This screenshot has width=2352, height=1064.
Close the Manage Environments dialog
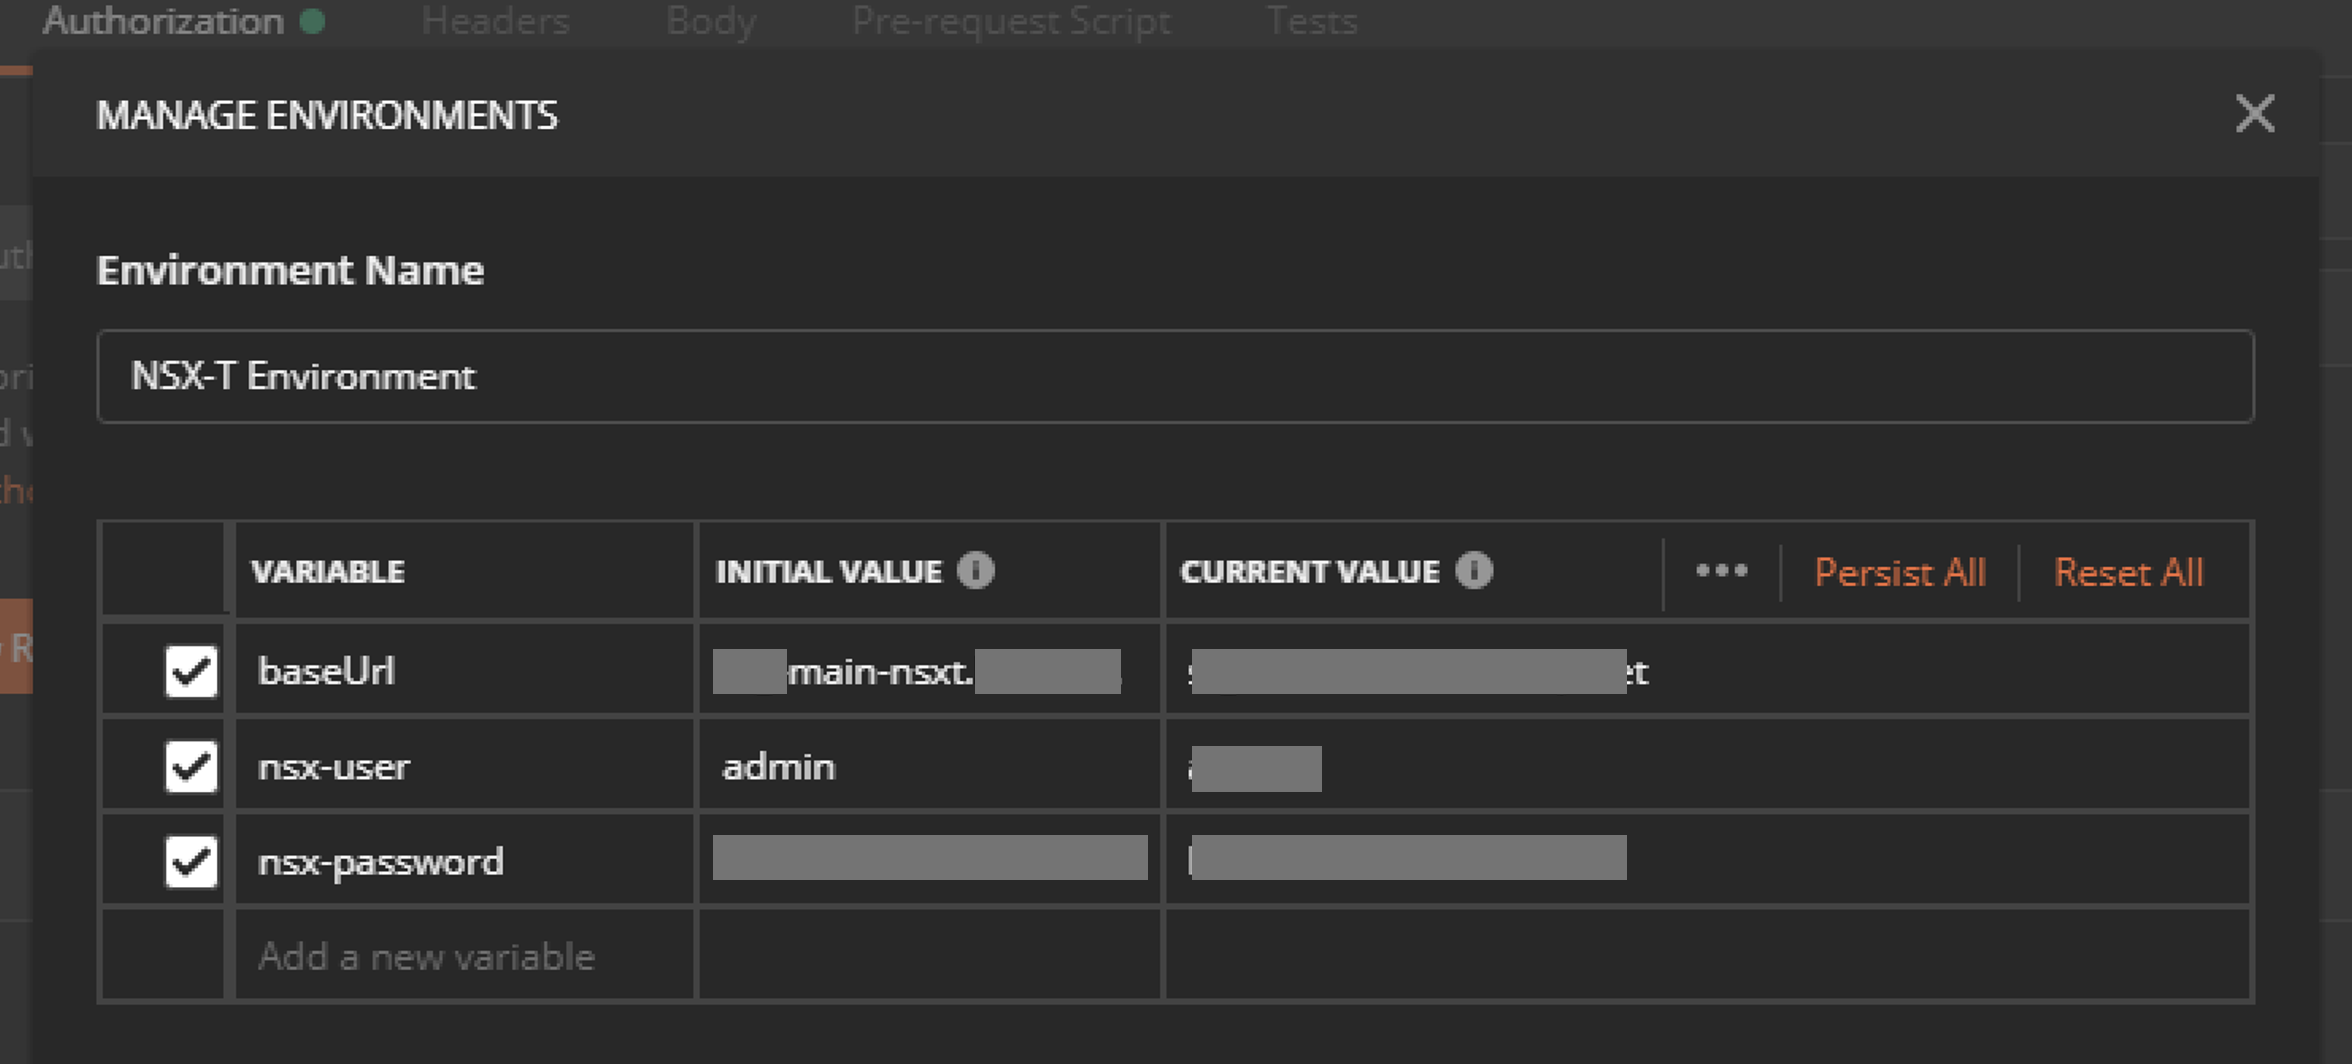coord(2254,114)
